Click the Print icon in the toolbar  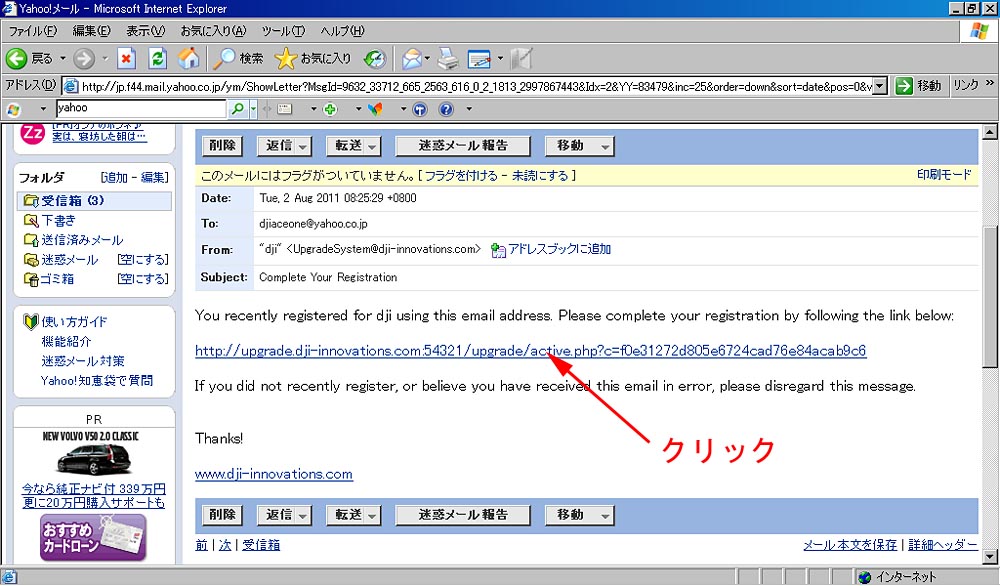coord(447,58)
